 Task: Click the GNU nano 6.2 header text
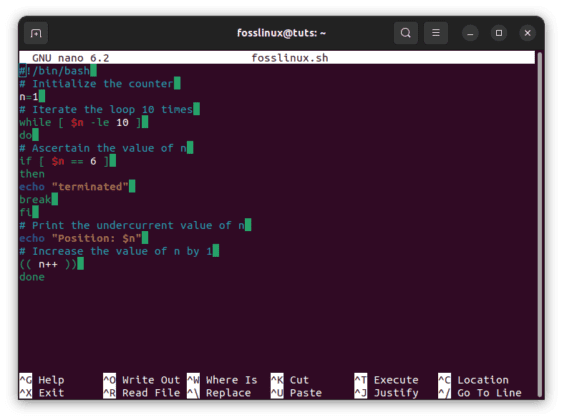tap(71, 58)
